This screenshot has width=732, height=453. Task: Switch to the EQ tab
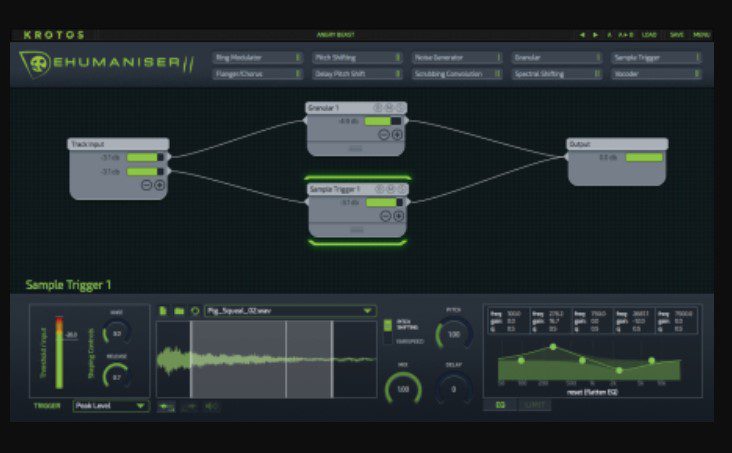500,405
